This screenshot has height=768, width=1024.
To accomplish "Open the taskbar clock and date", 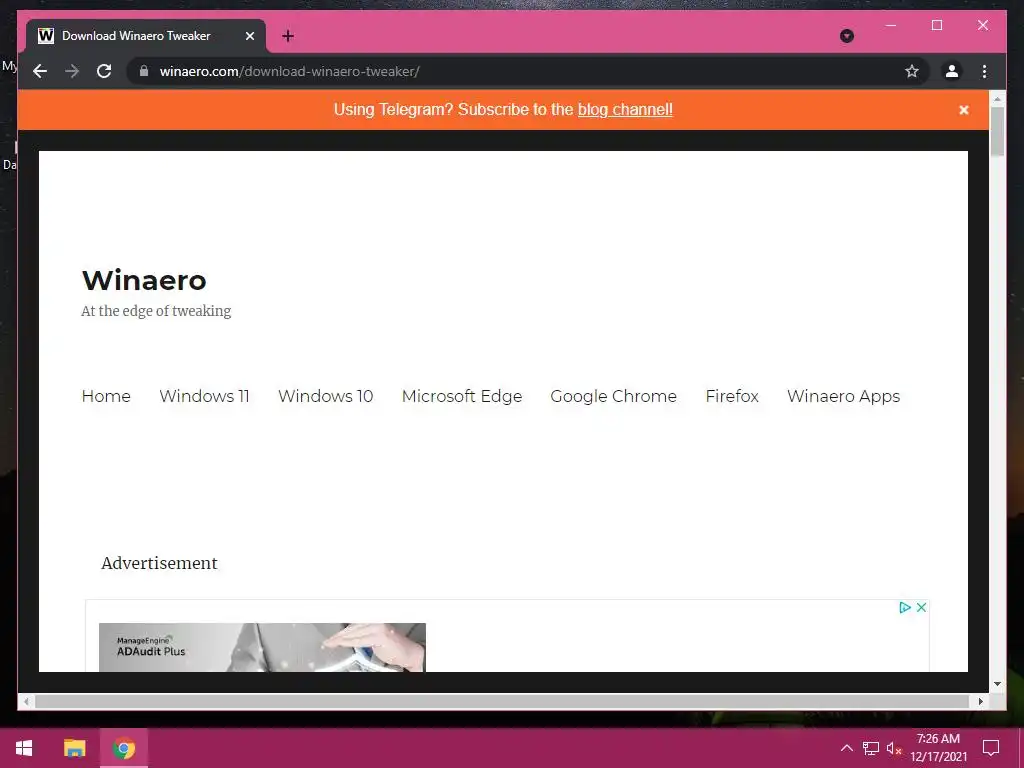I will coord(938,748).
